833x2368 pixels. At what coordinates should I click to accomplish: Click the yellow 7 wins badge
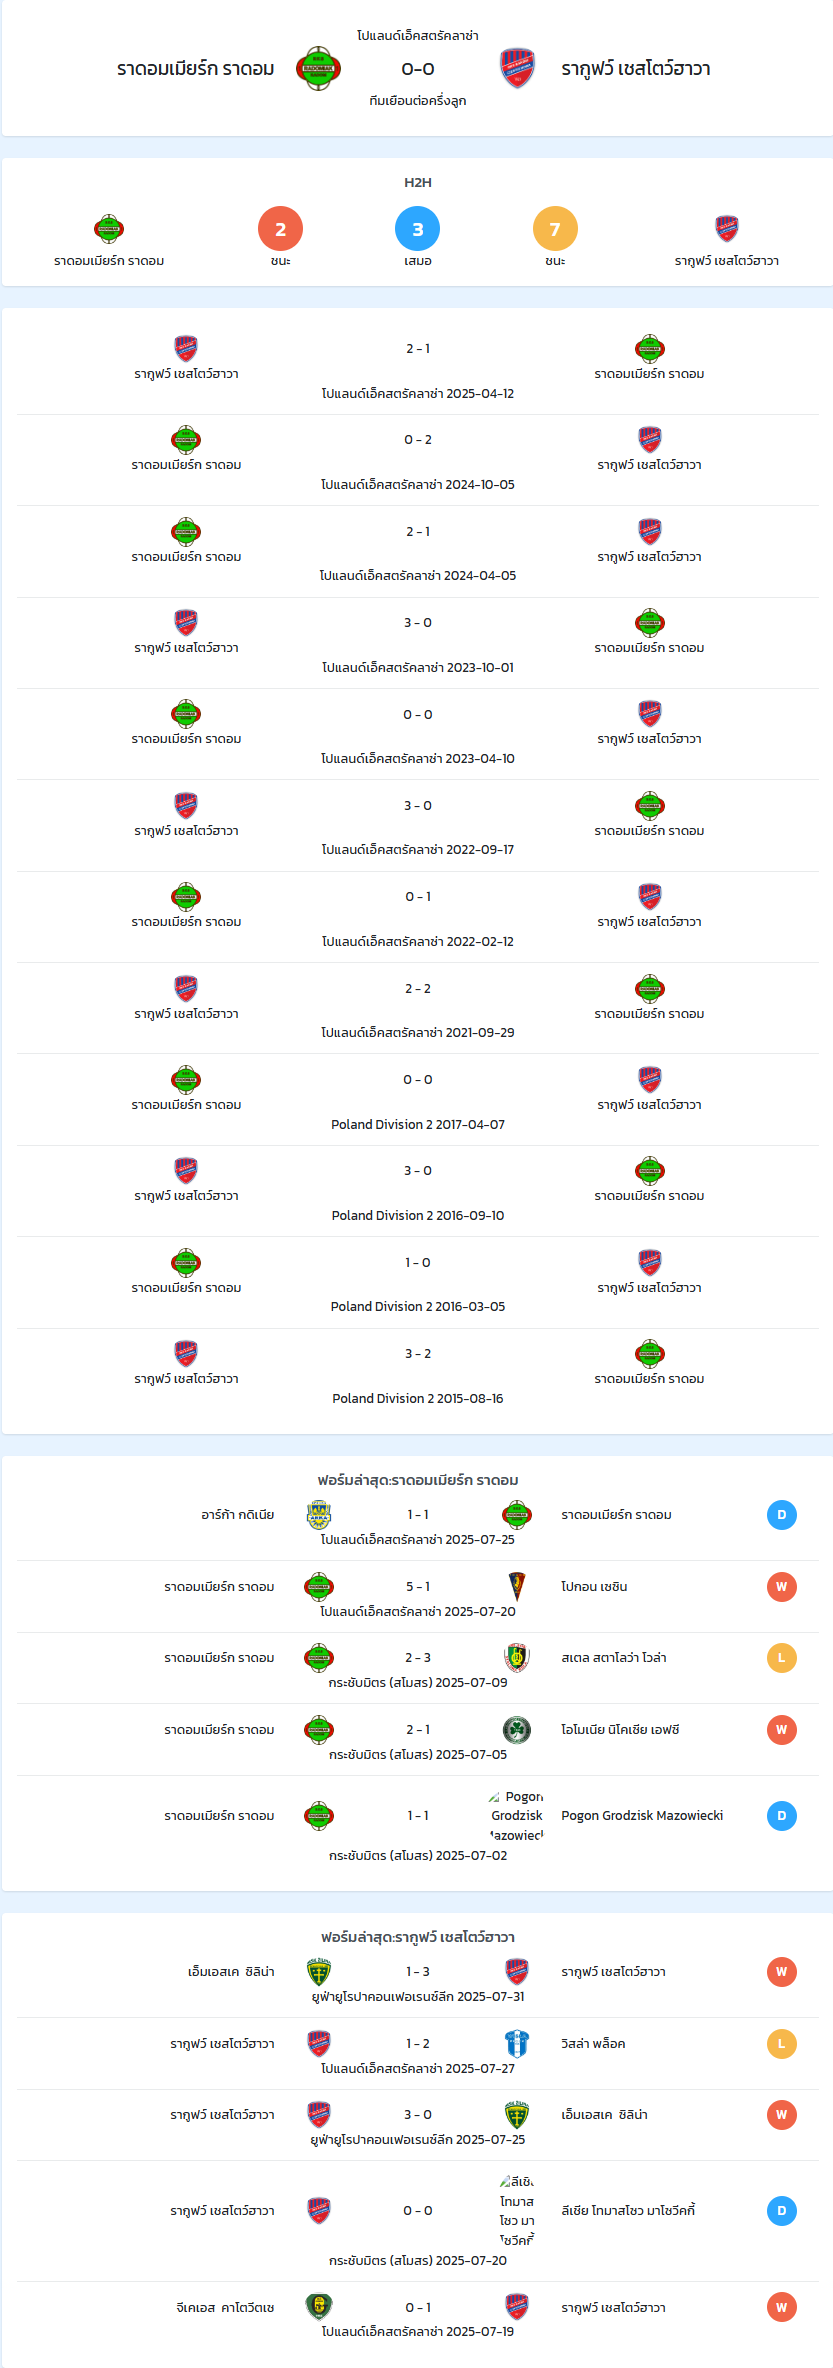click(555, 229)
